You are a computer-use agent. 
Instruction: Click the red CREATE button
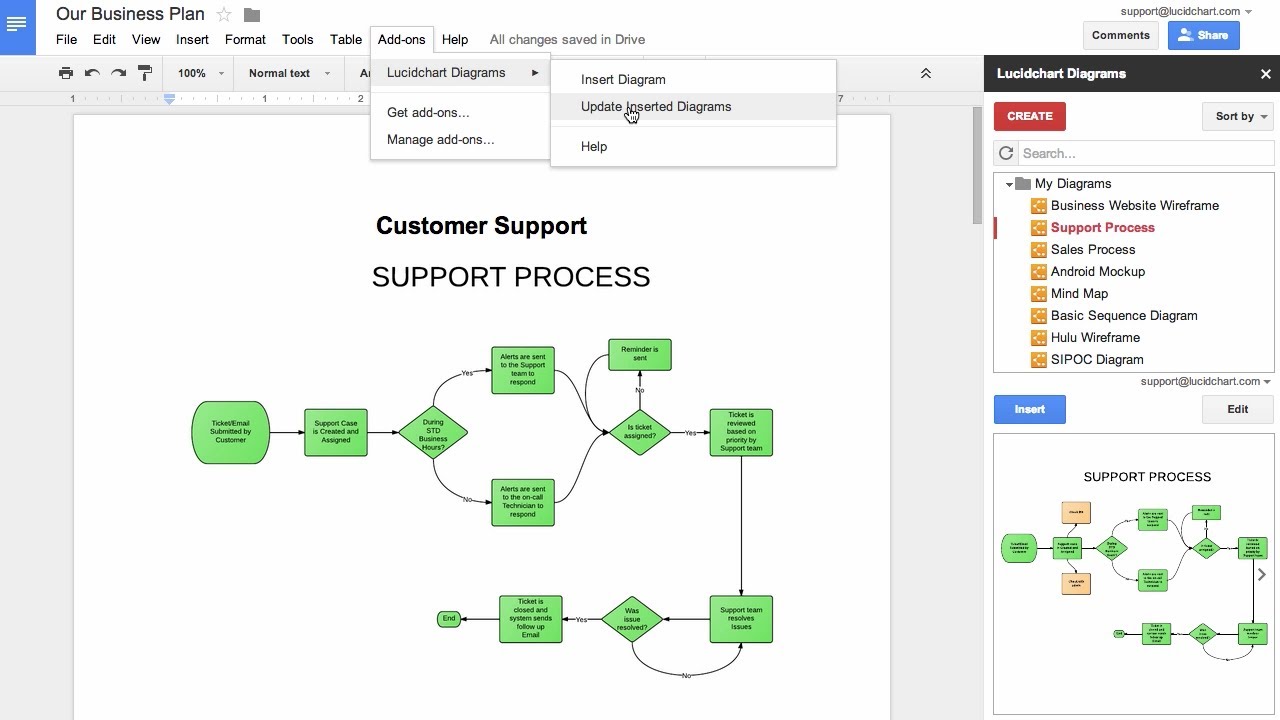pyautogui.click(x=1030, y=116)
